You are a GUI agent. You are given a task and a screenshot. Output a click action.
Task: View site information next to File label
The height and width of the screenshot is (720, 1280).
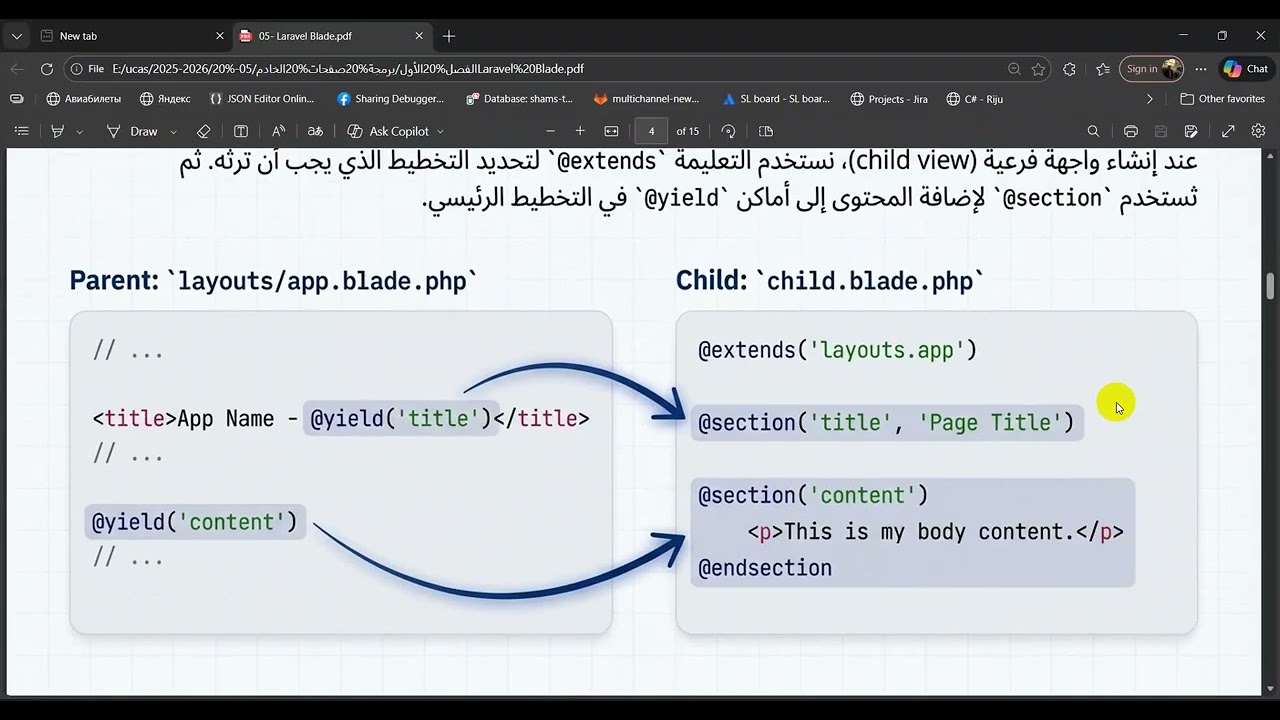87,69
